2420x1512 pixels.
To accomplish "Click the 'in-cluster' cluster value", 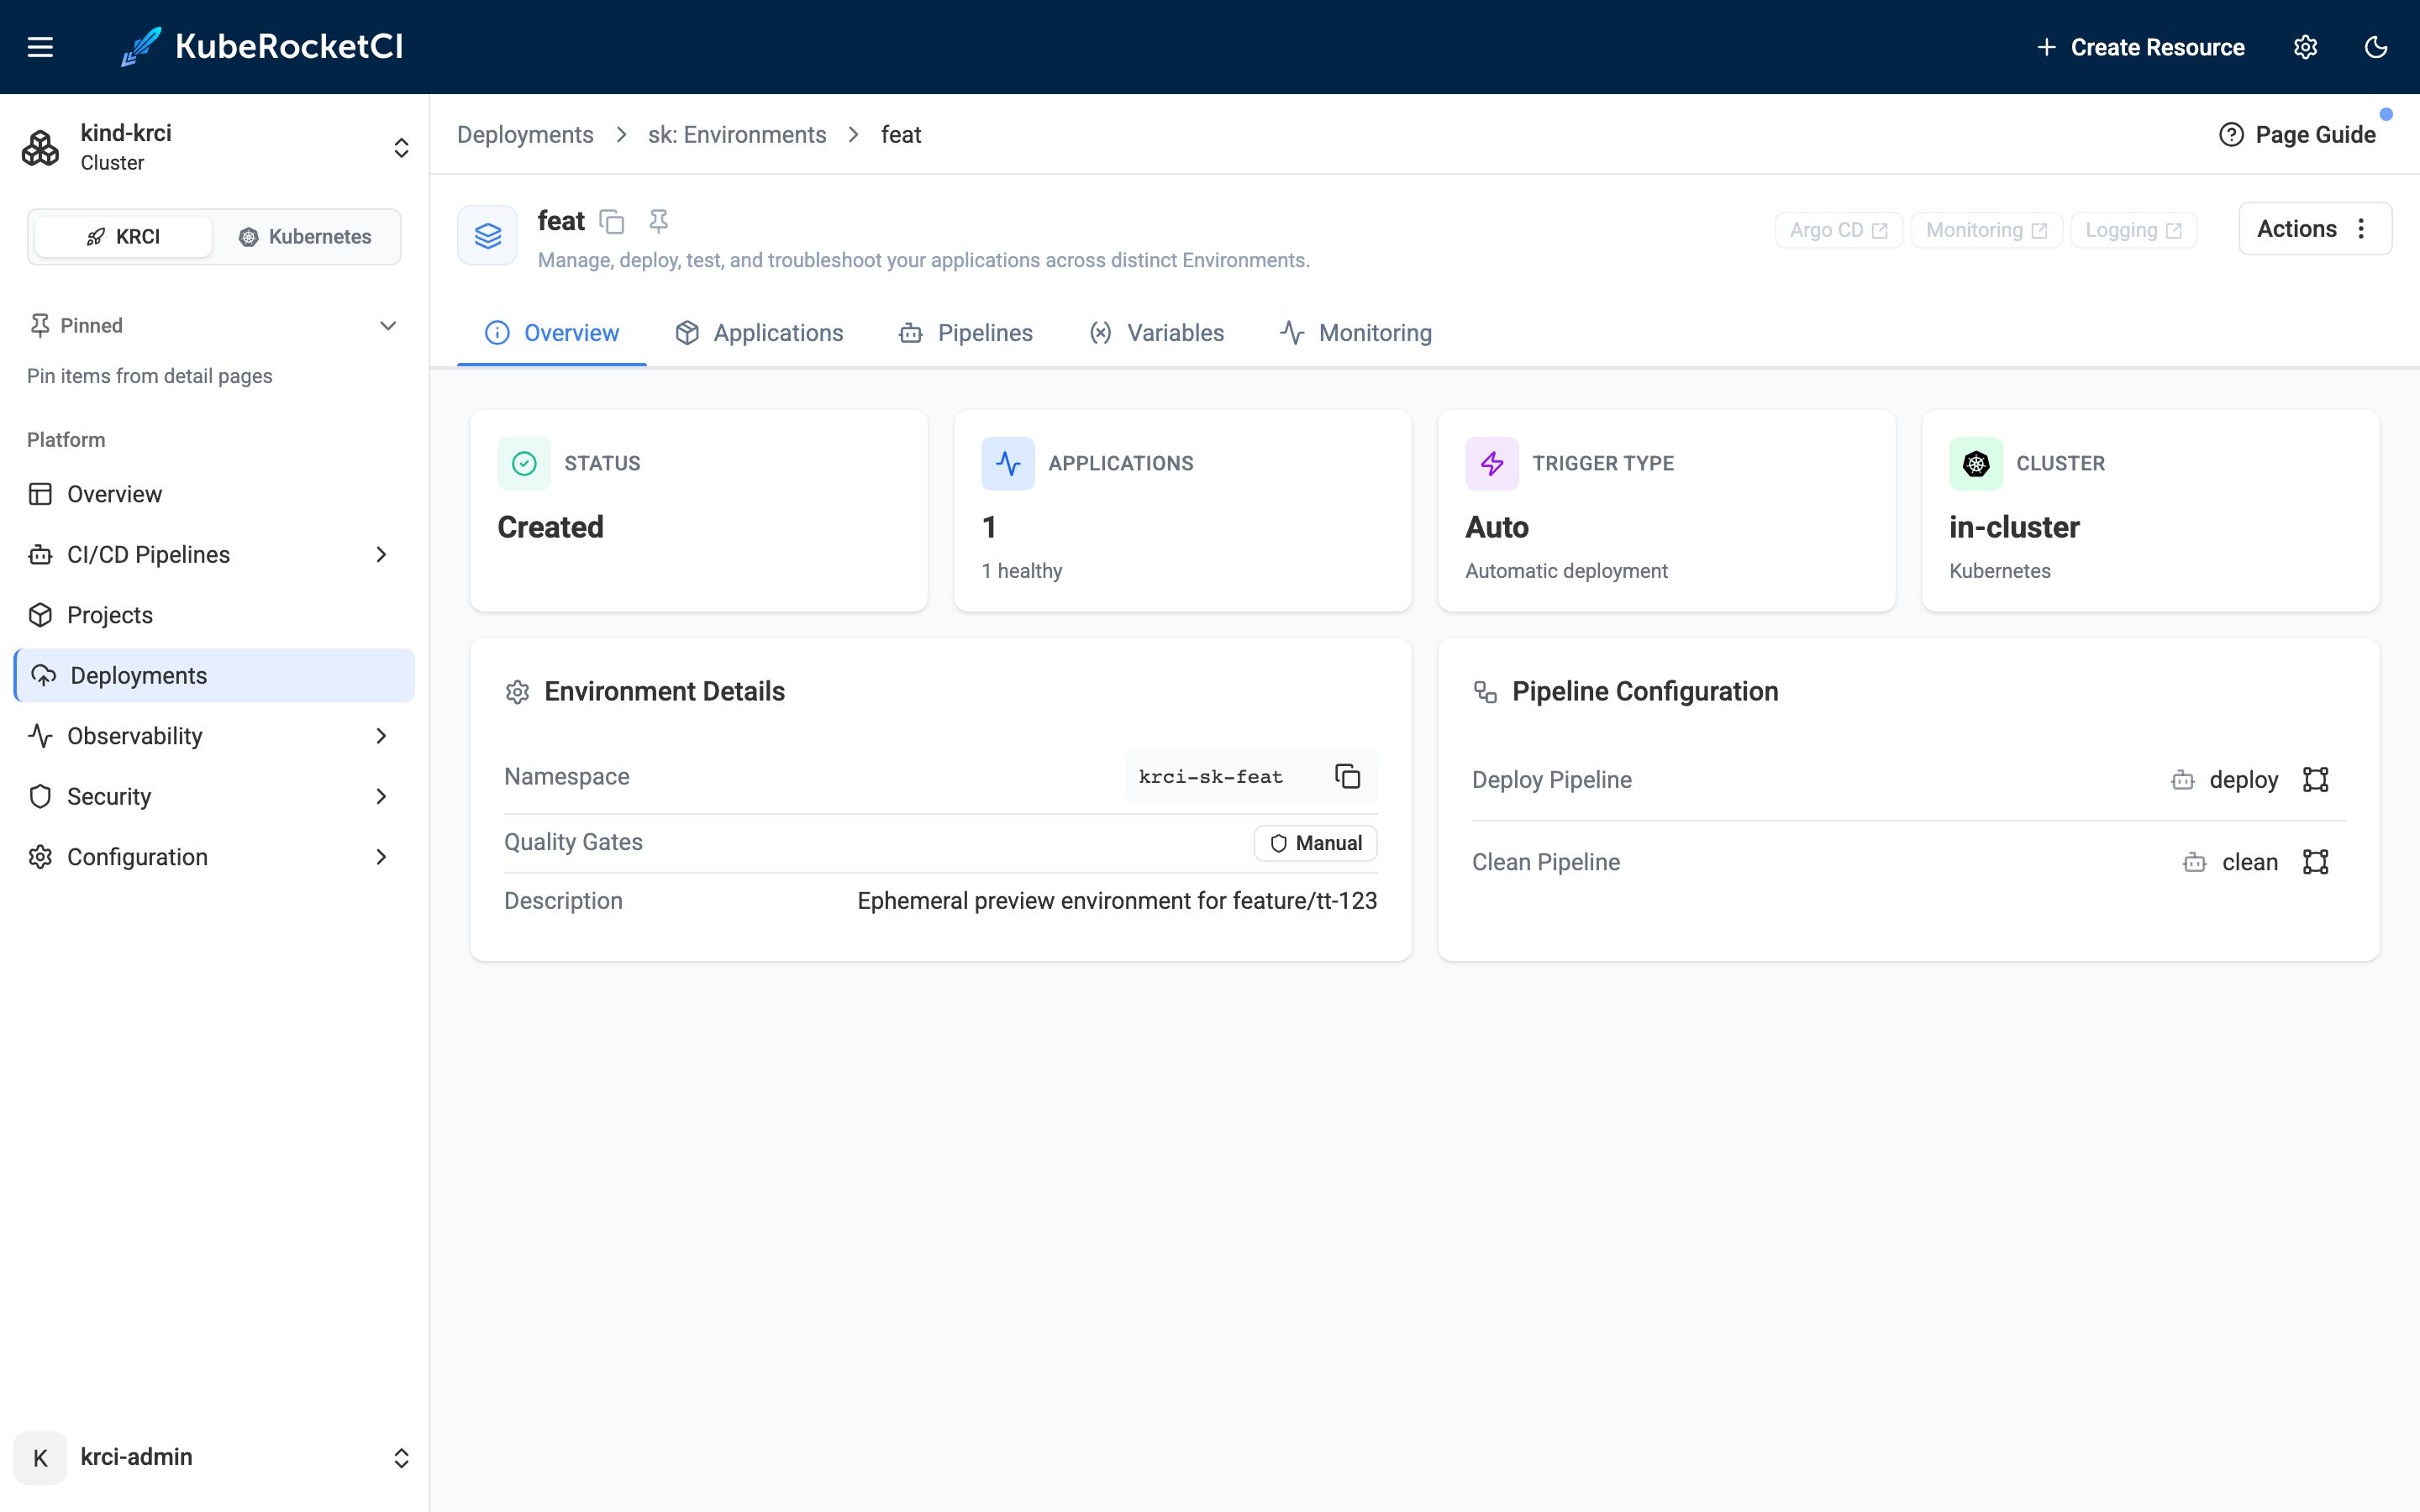I will click(2014, 527).
